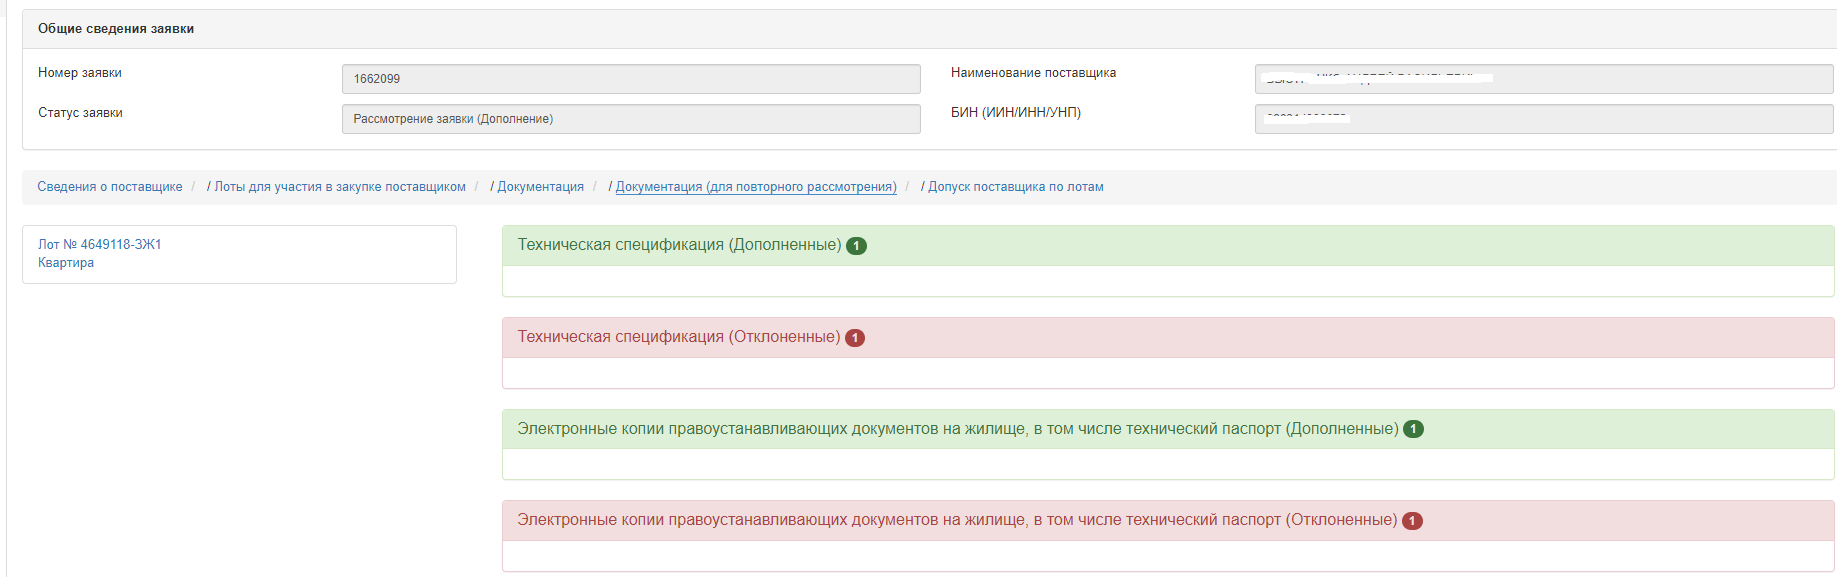The image size is (1837, 577).
Task: Click the Номер заявки field with 1662099
Action: tap(630, 79)
